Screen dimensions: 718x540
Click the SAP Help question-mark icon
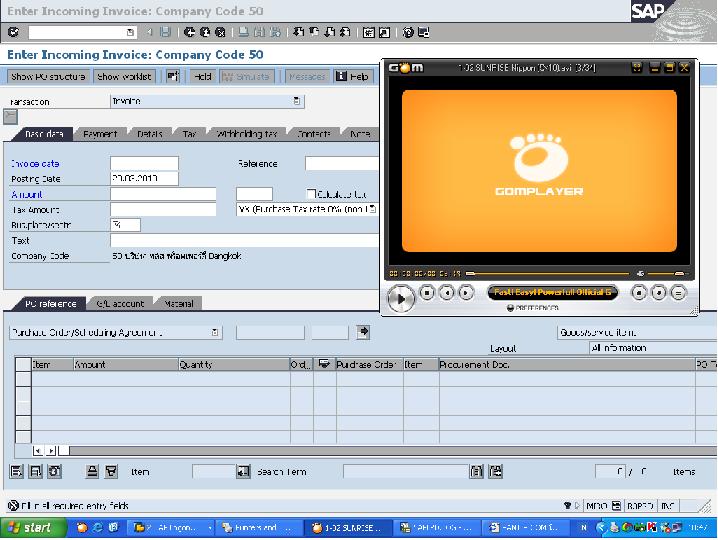coord(408,32)
